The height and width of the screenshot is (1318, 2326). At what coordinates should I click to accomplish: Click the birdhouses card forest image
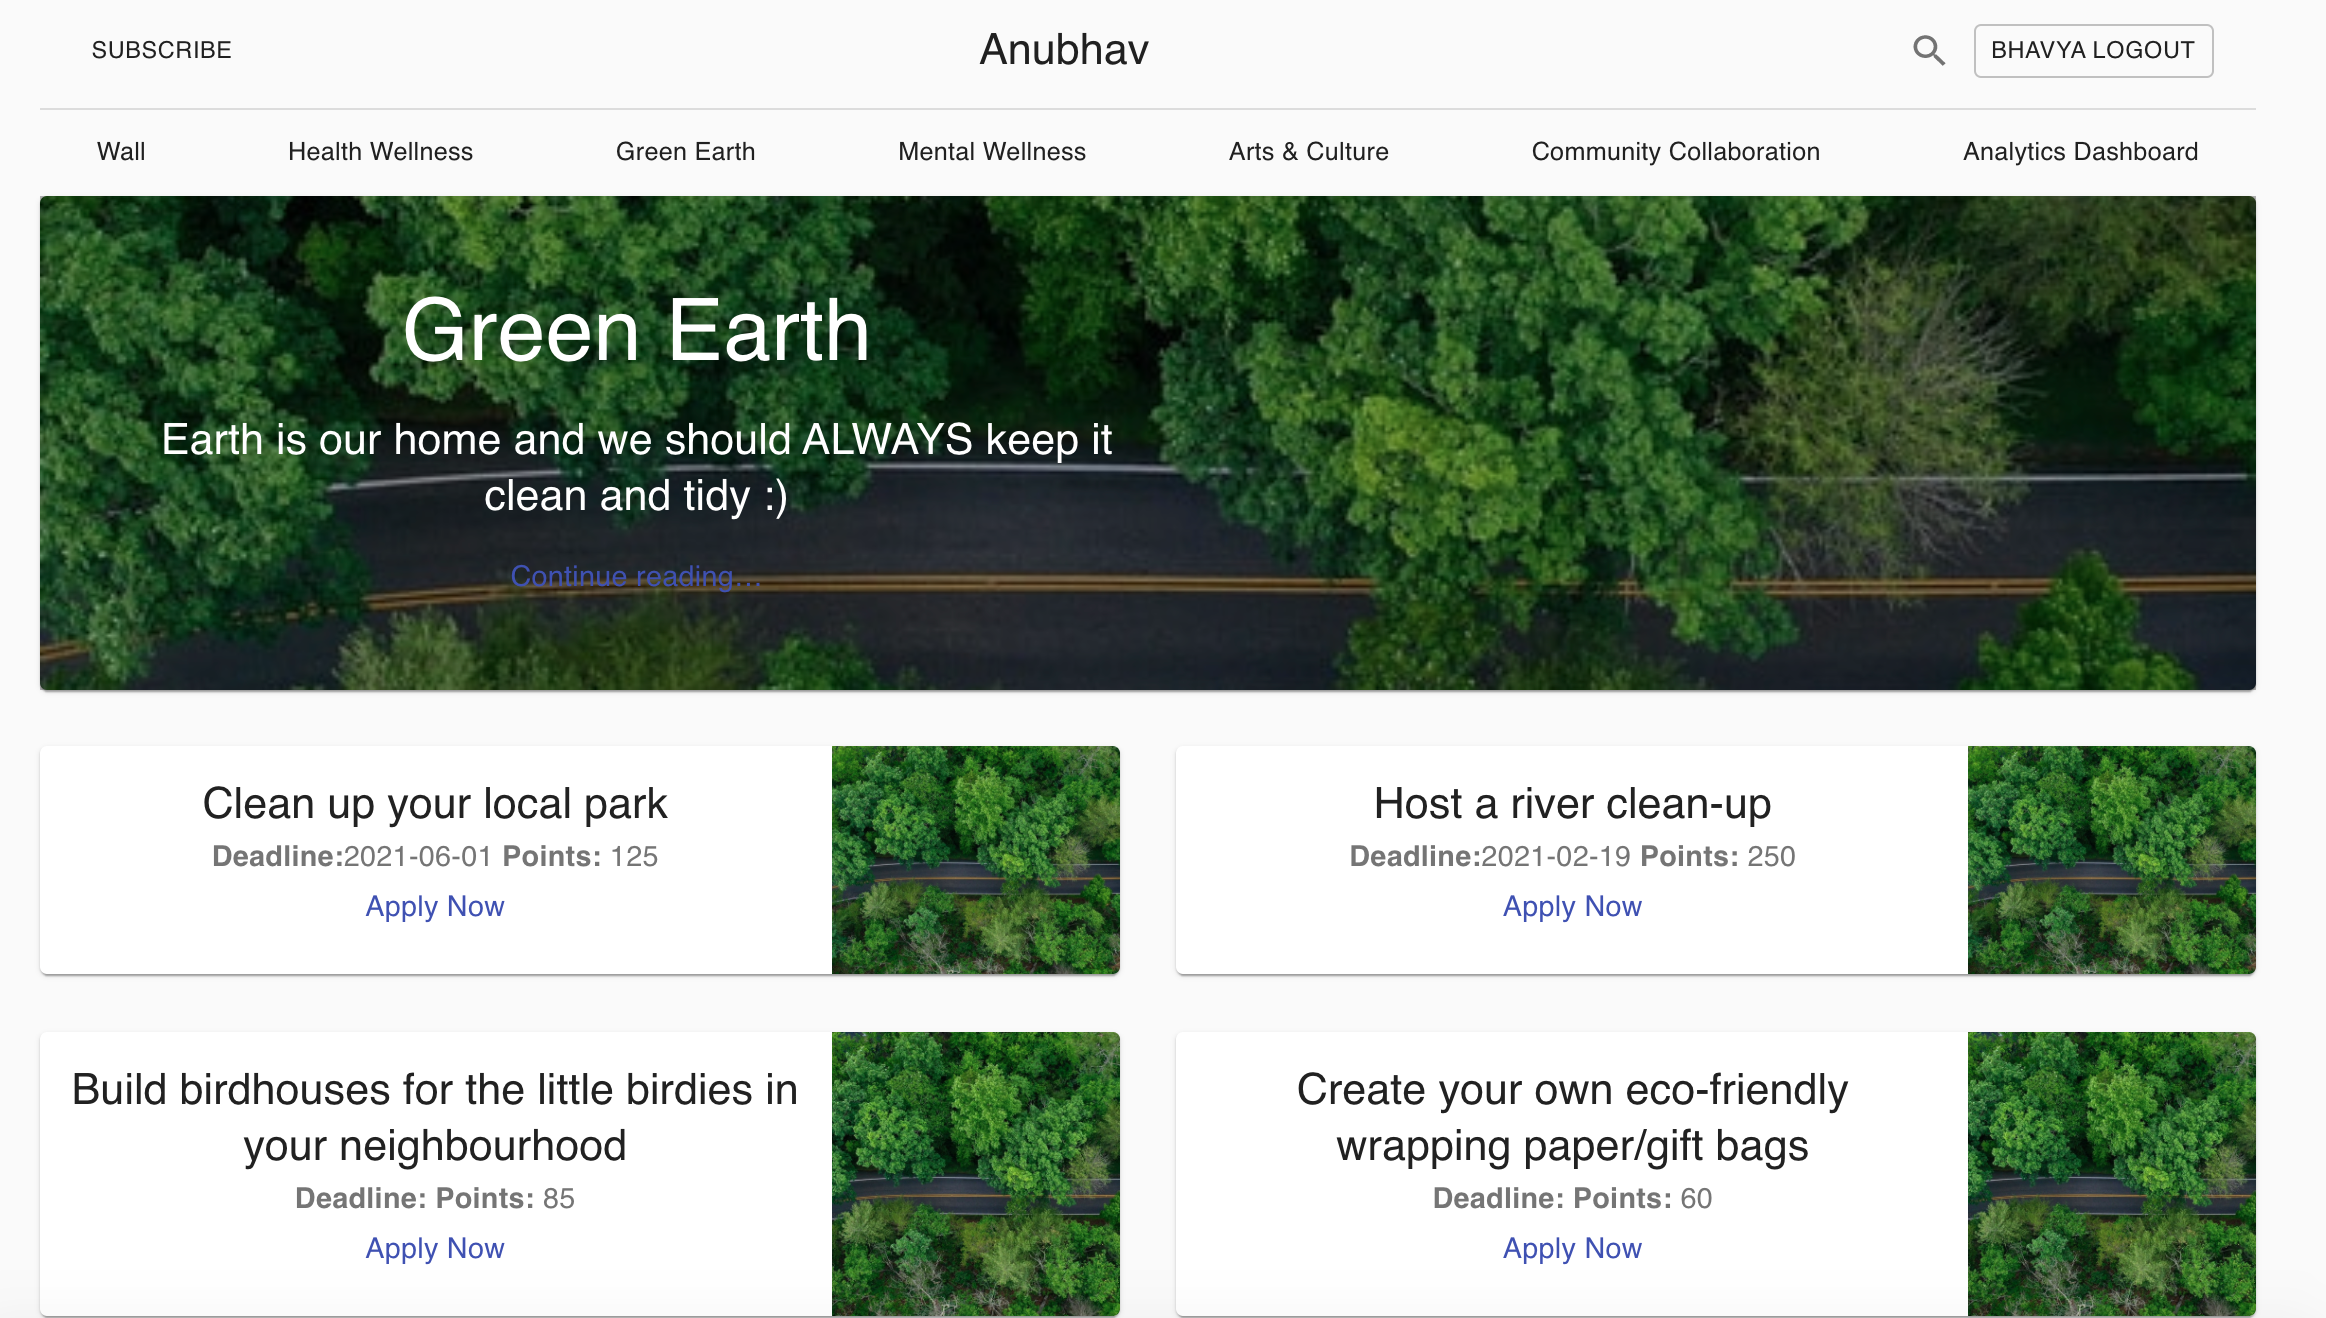tap(975, 1174)
